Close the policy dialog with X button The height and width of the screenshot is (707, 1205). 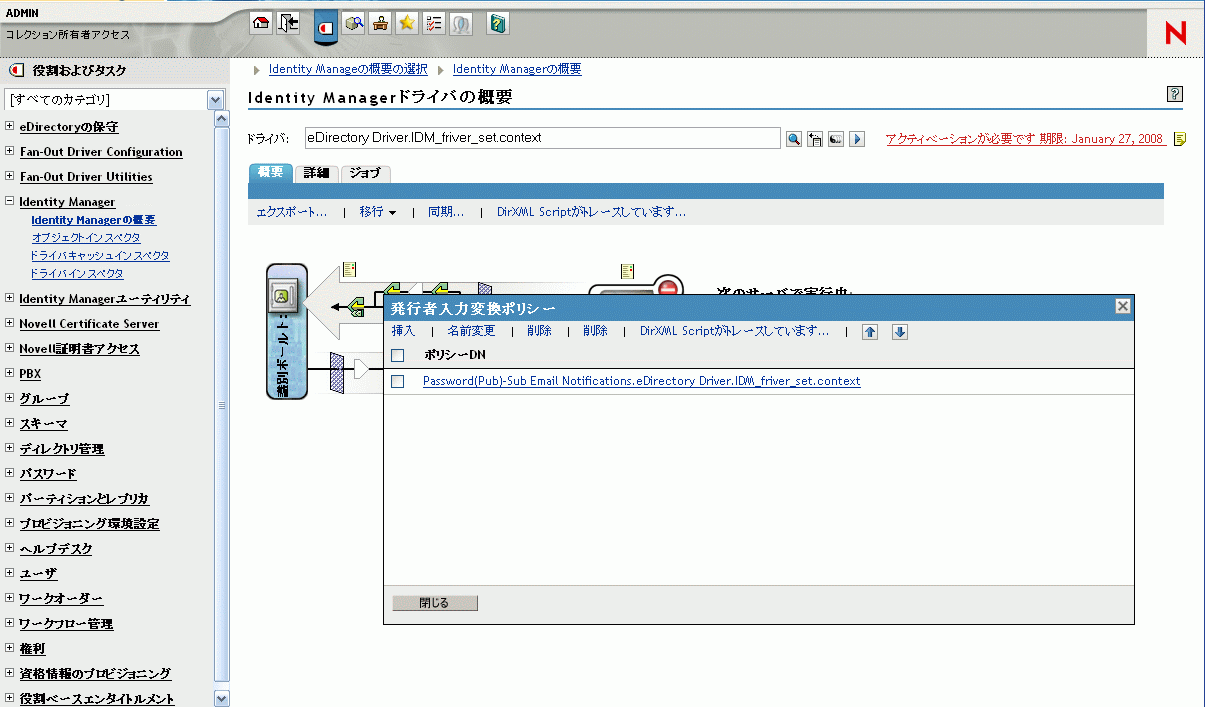1122,307
